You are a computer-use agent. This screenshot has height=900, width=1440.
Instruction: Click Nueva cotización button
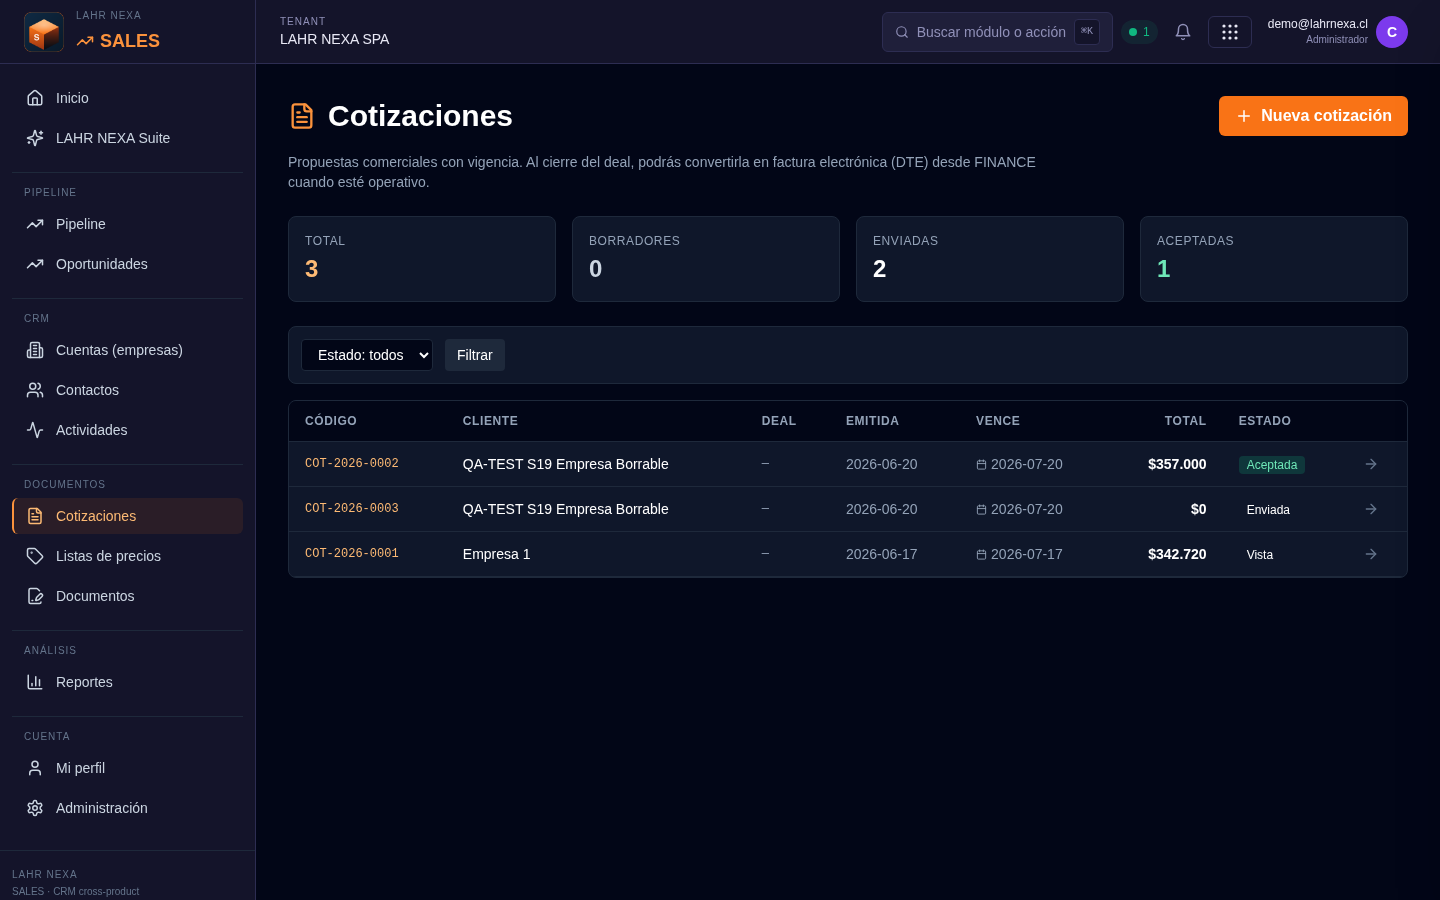pyautogui.click(x=1313, y=116)
